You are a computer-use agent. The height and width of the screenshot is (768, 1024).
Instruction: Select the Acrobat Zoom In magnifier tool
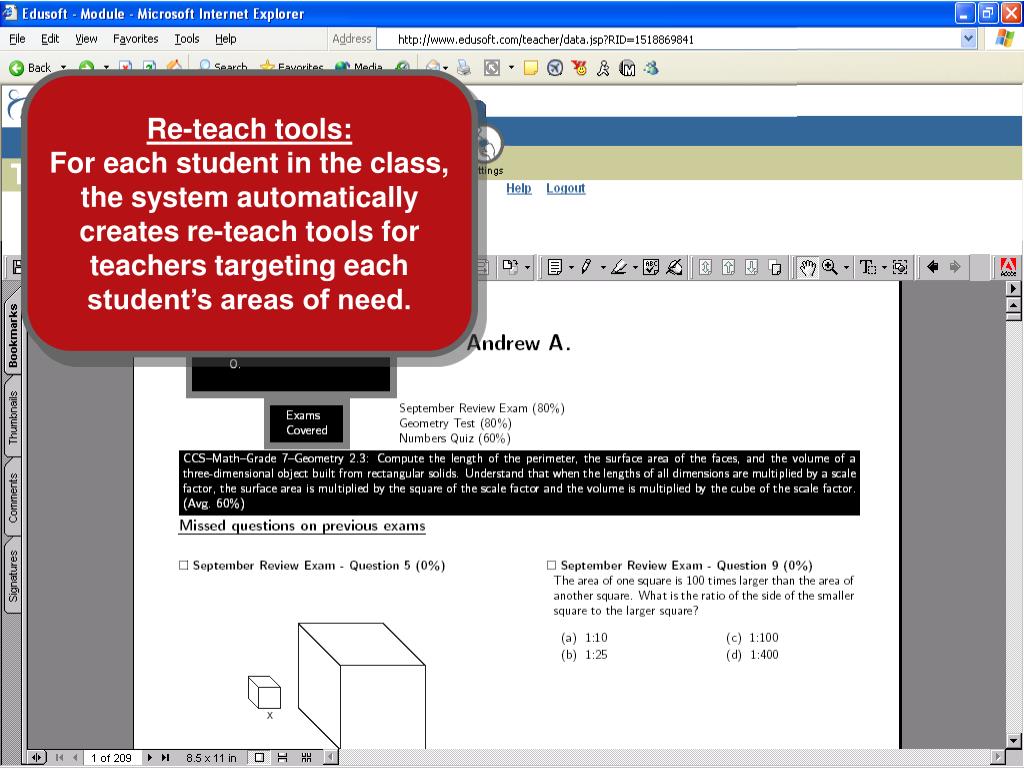[829, 266]
